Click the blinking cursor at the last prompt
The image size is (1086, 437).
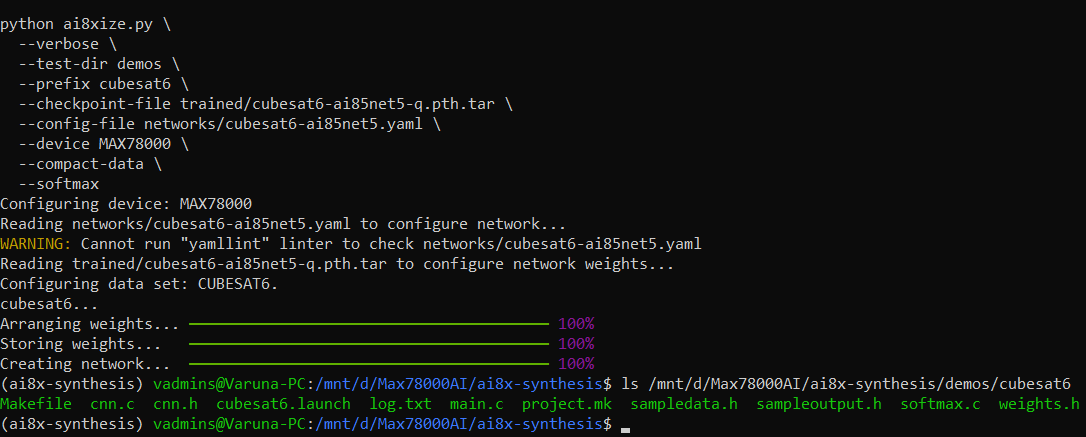tap(626, 425)
